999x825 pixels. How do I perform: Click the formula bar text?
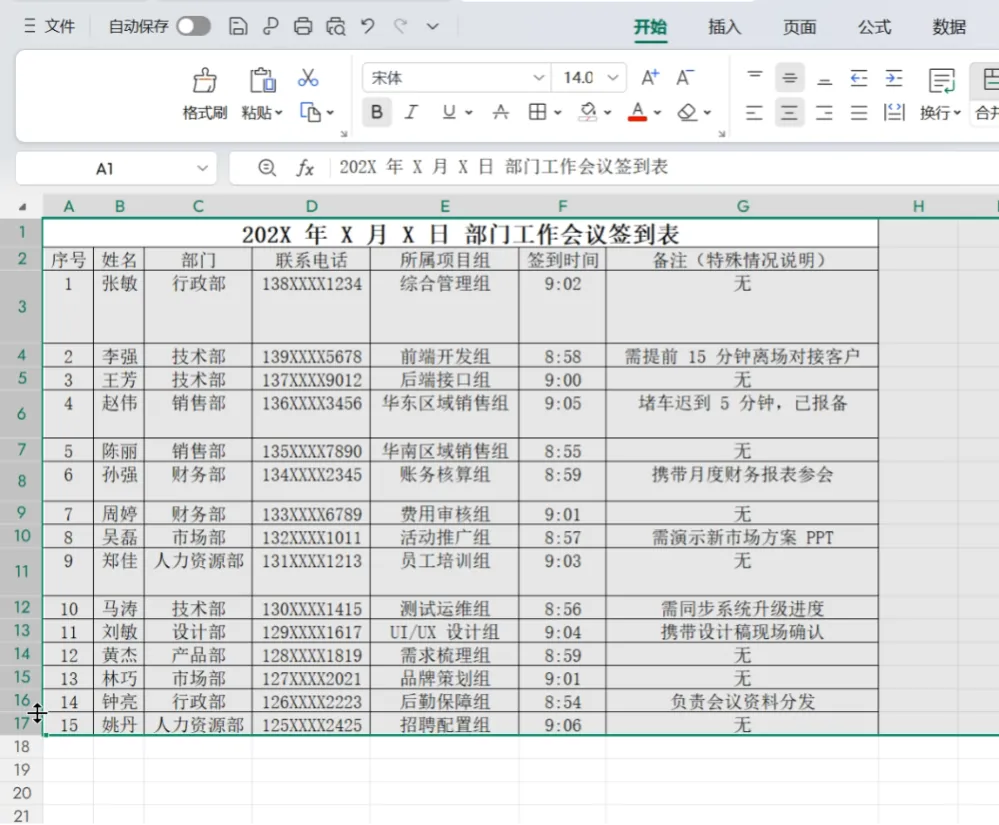(x=503, y=167)
